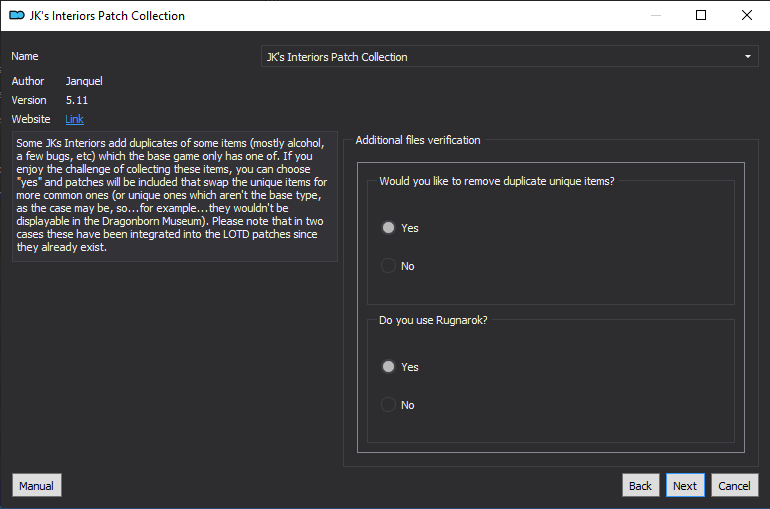Click the description text box
The width and height of the screenshot is (770, 509).
(175, 196)
